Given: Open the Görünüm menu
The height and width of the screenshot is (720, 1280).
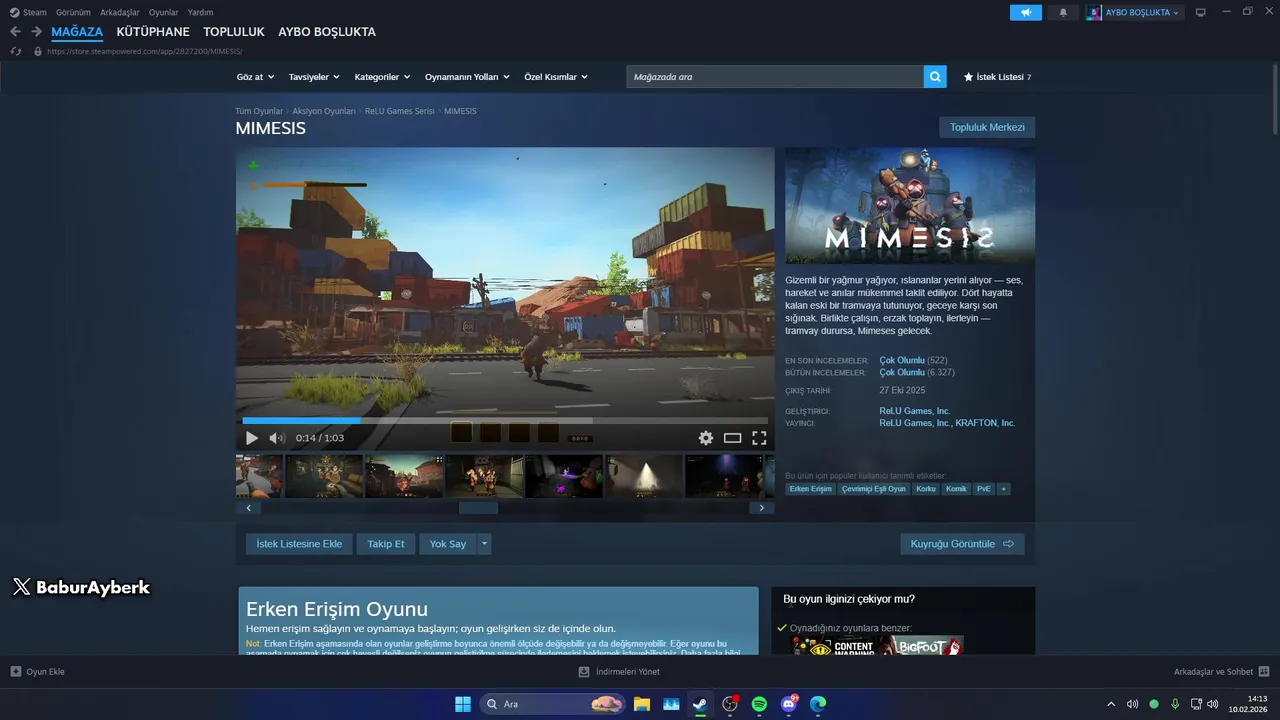Looking at the screenshot, I should tap(73, 13).
